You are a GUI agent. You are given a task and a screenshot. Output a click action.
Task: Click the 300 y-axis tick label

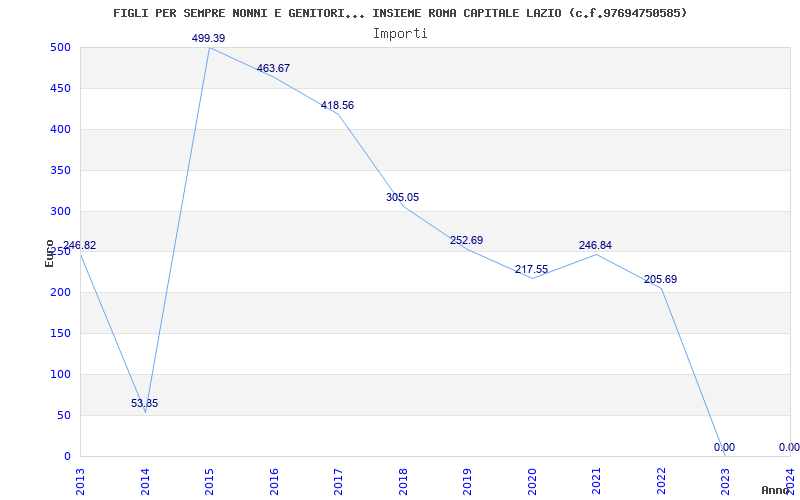tap(60, 211)
